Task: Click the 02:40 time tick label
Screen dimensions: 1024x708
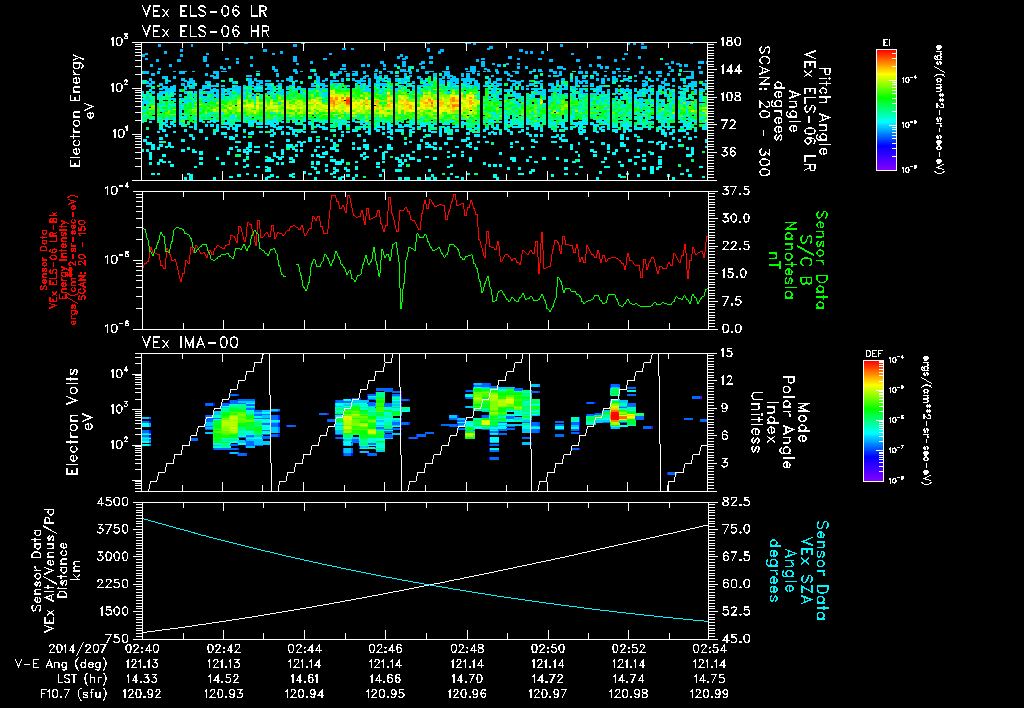Action: [x=142, y=650]
